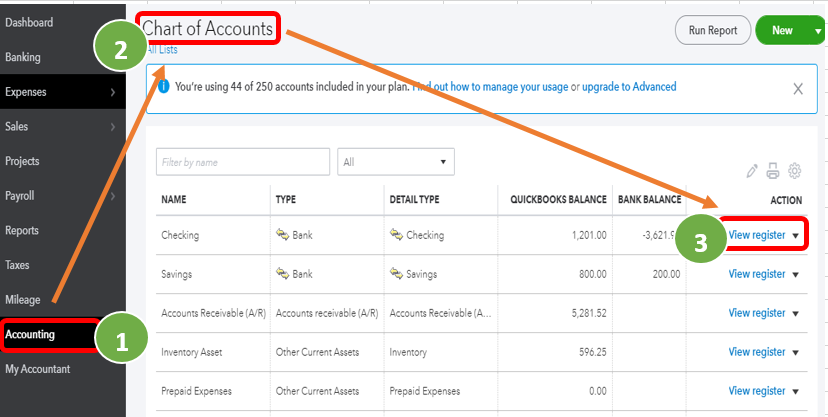Click bank feed icon in Savings Type cell
The width and height of the screenshot is (828, 417).
(x=282, y=273)
